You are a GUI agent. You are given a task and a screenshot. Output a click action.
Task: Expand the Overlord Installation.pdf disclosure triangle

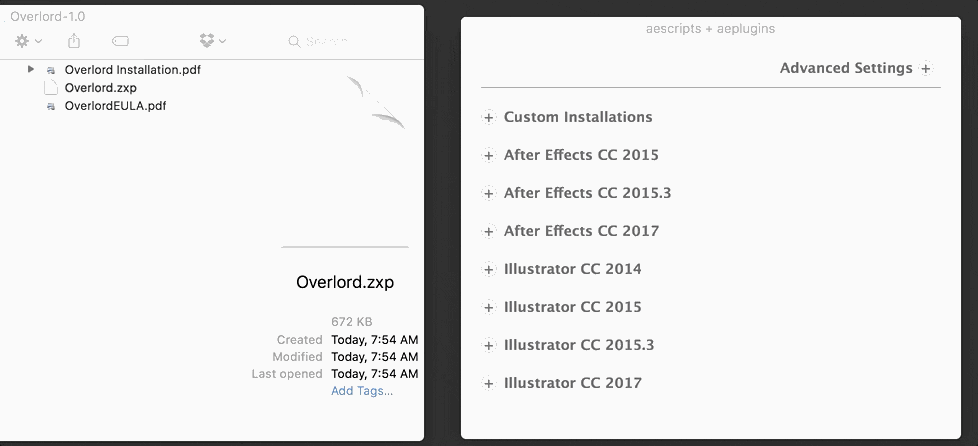[x=31, y=69]
